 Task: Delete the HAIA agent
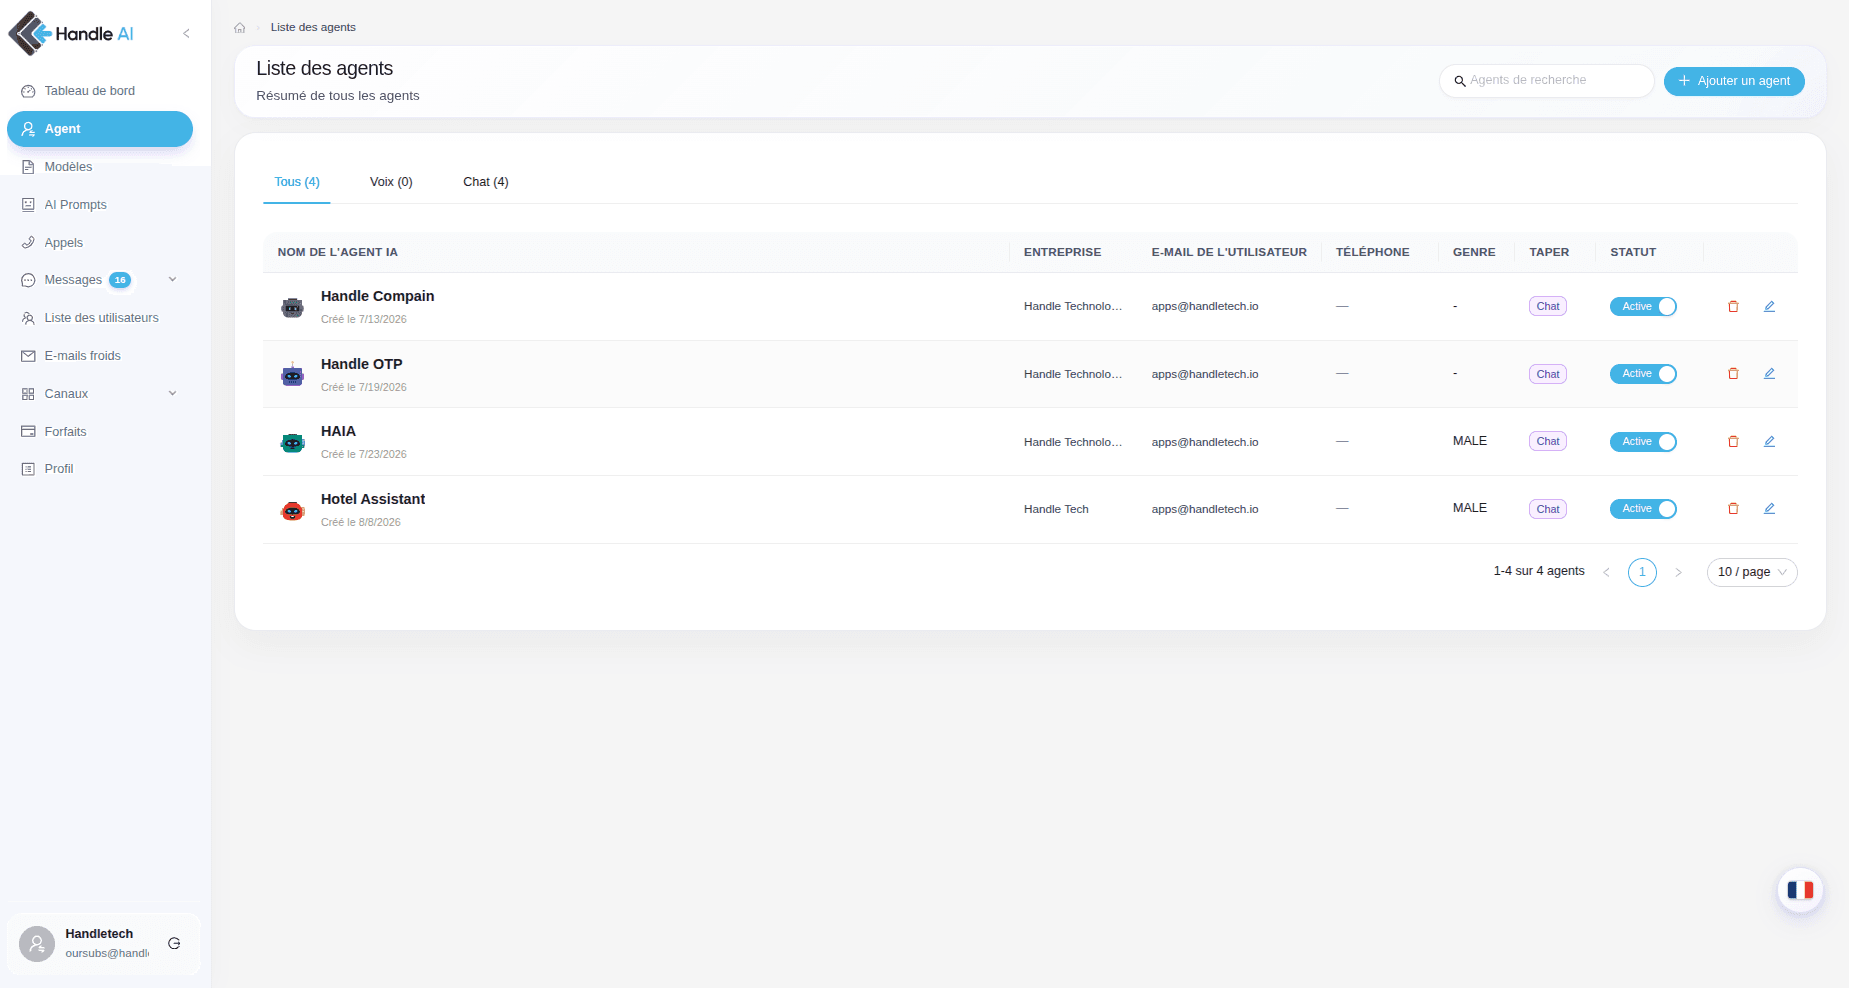1733,441
